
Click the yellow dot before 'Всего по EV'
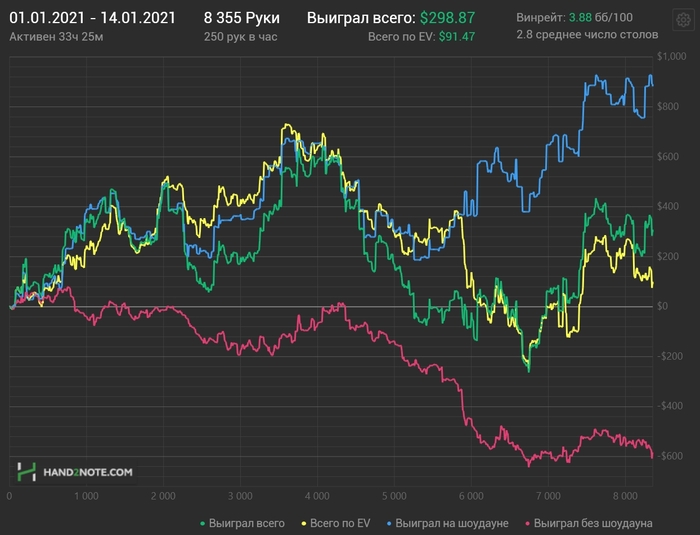click(x=304, y=523)
